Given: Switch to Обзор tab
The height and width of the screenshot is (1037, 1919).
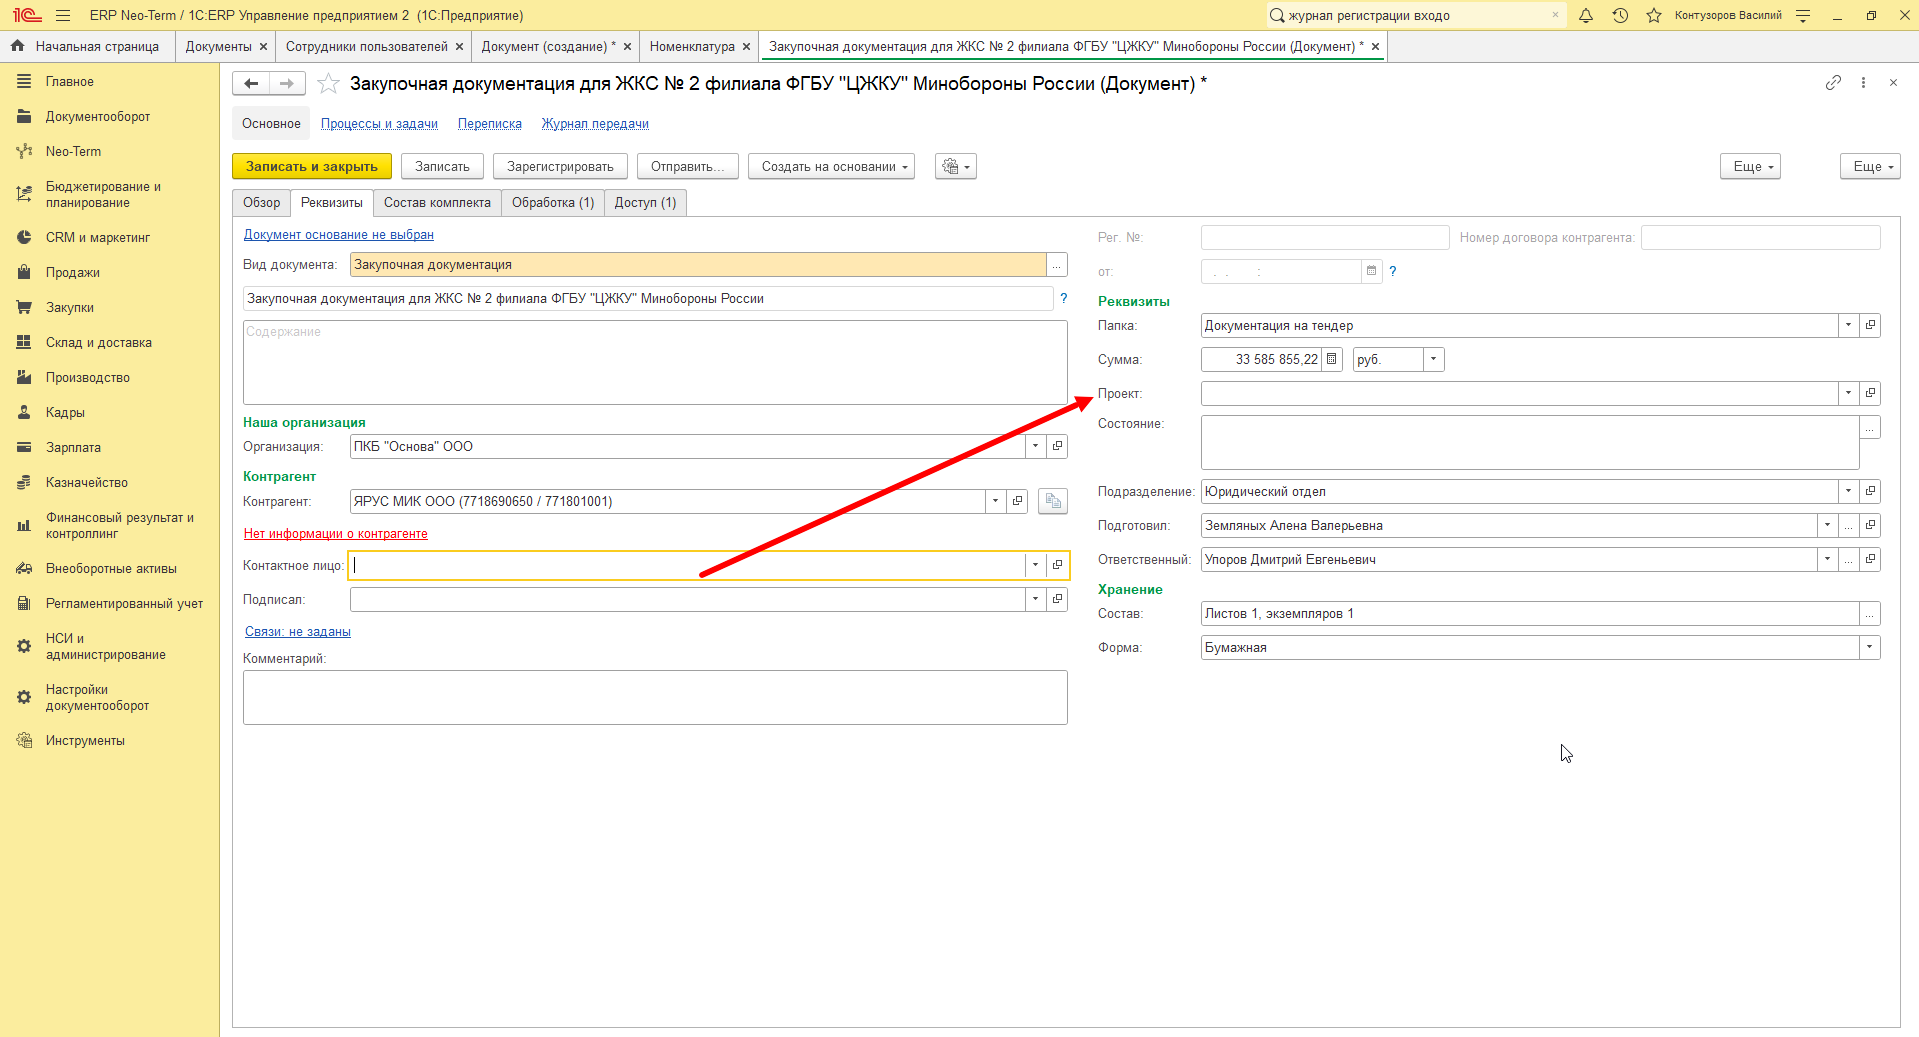Looking at the screenshot, I should pyautogui.click(x=261, y=203).
